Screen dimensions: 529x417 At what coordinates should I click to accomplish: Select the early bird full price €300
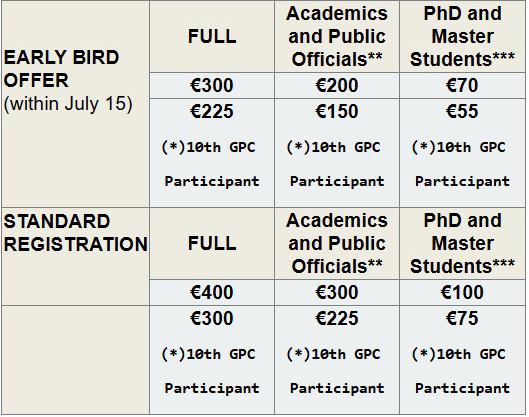click(x=212, y=85)
